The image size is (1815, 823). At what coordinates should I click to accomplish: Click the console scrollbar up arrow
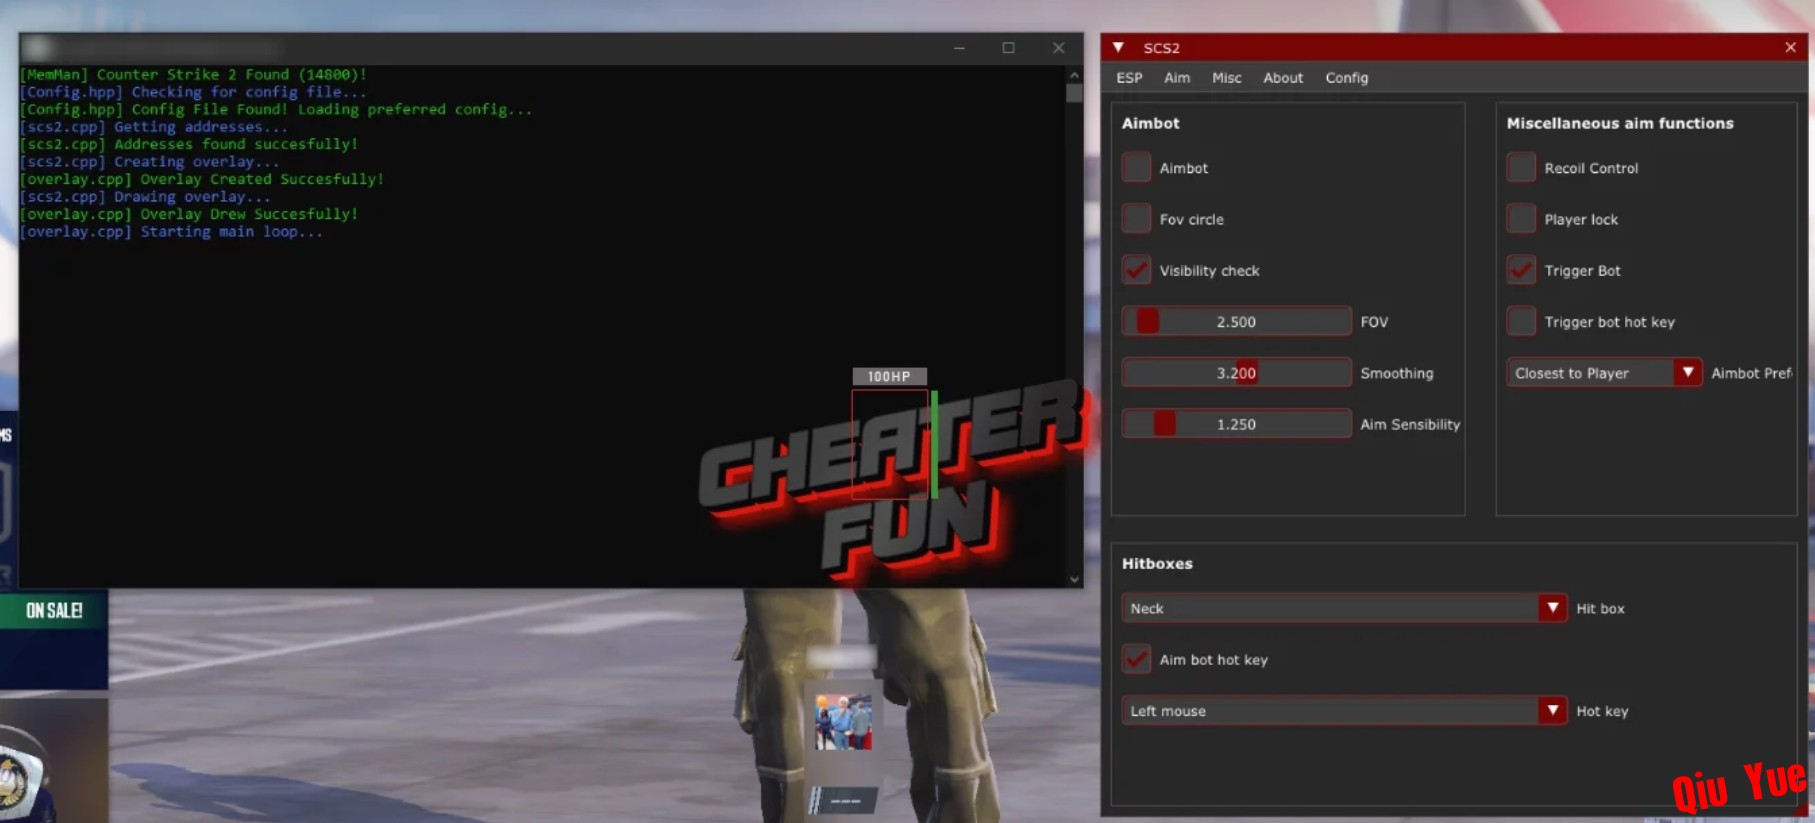click(1074, 75)
